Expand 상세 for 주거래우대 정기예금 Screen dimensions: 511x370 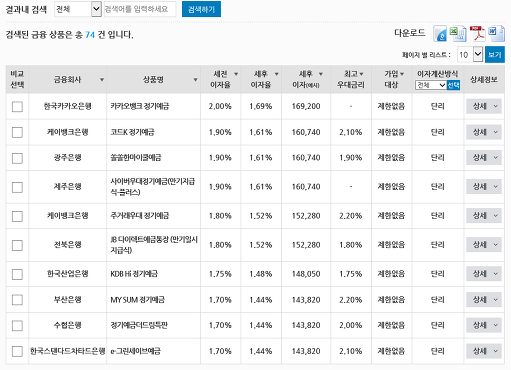click(484, 216)
